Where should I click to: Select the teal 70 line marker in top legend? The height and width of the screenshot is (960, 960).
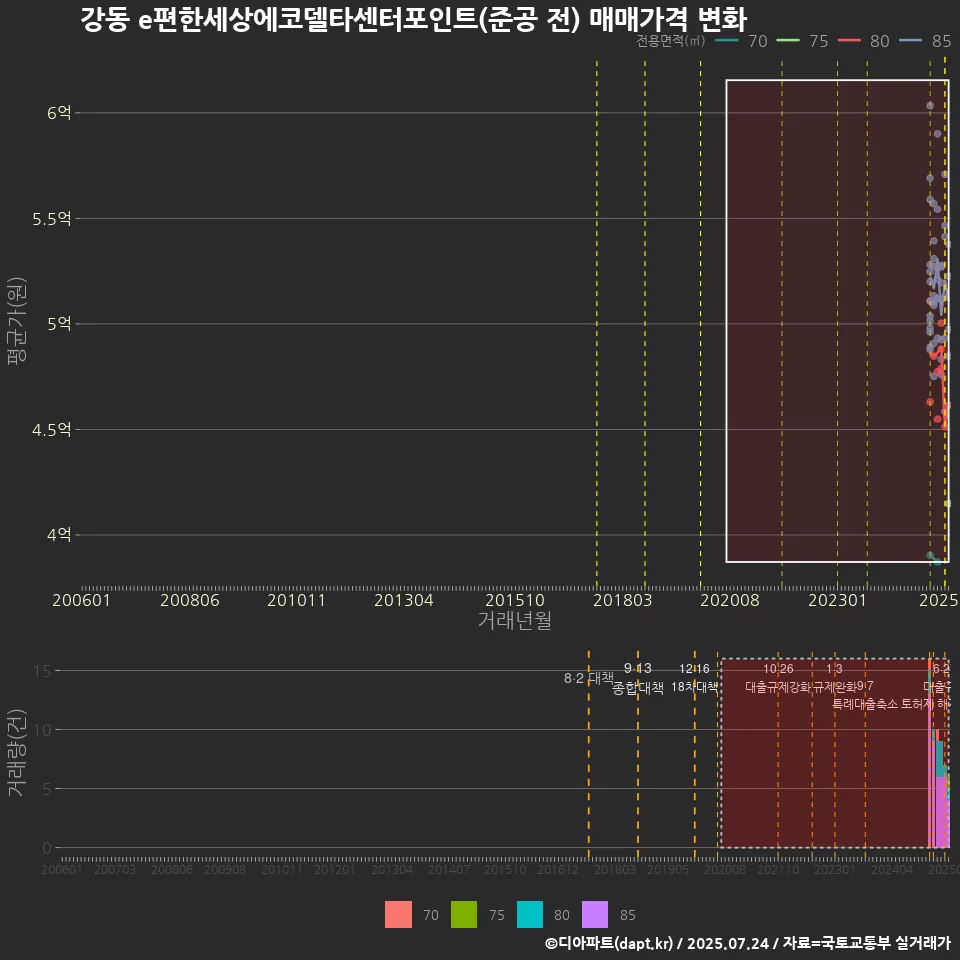pos(727,41)
